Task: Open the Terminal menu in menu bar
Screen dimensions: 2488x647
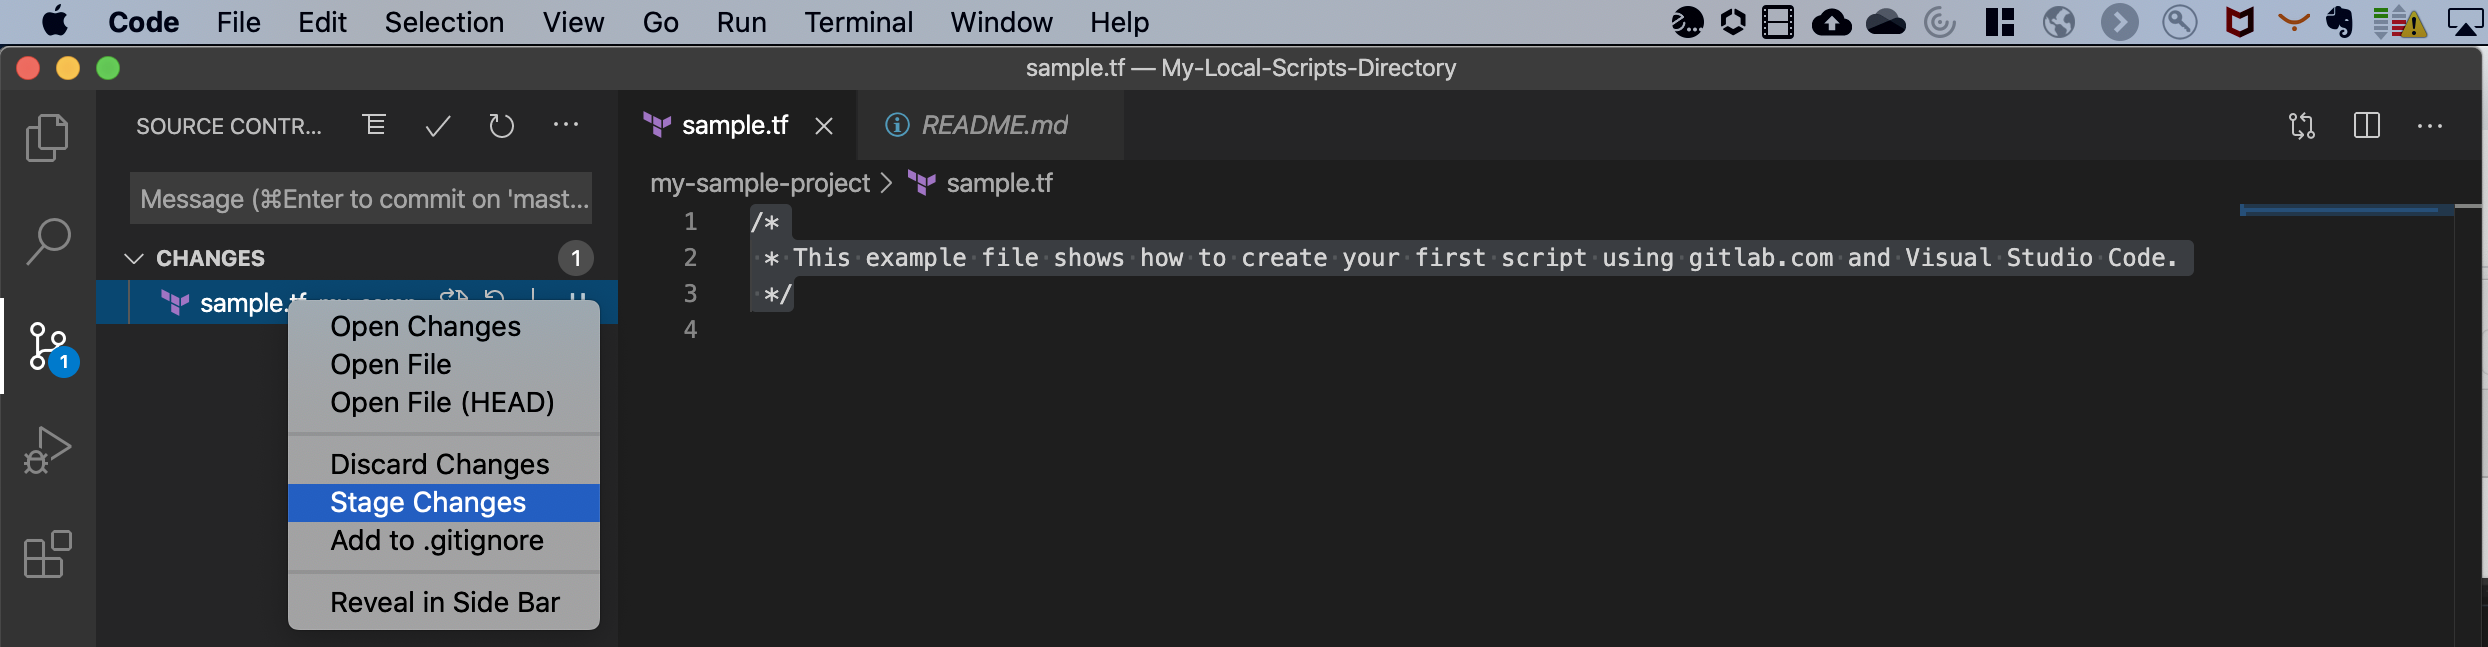Action: [858, 22]
